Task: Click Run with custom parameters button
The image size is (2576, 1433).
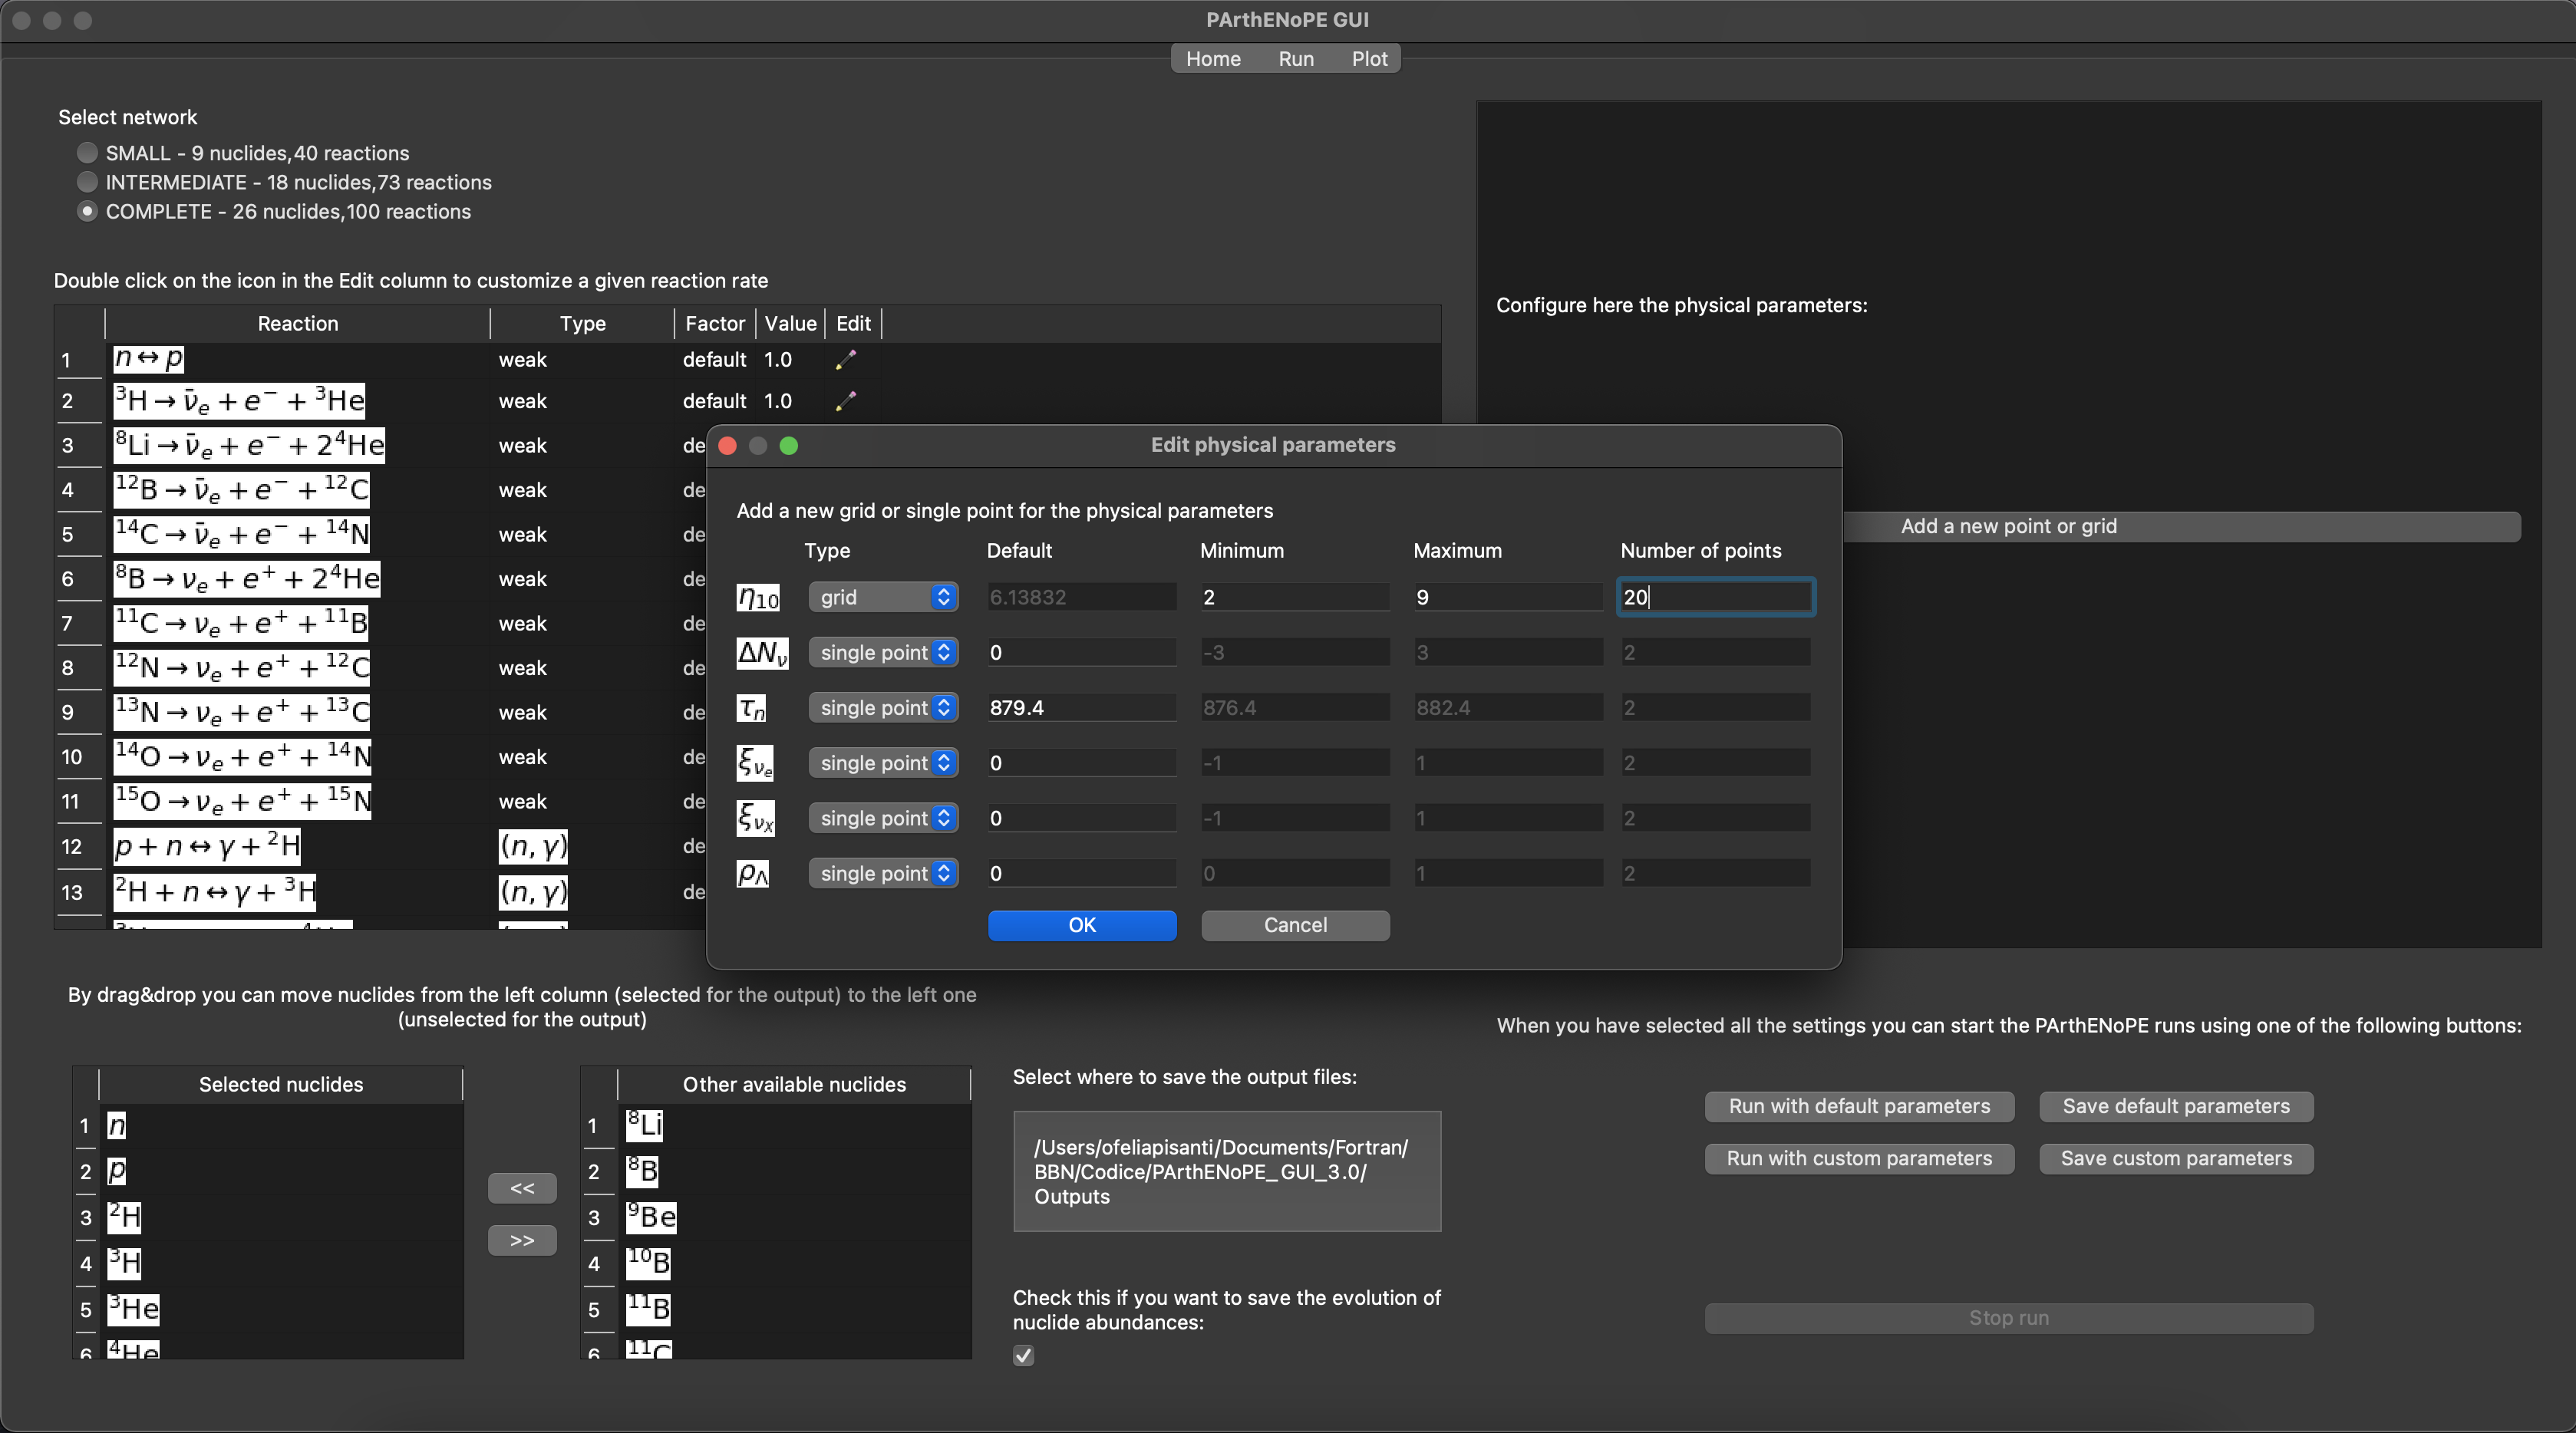Action: pos(1859,1158)
